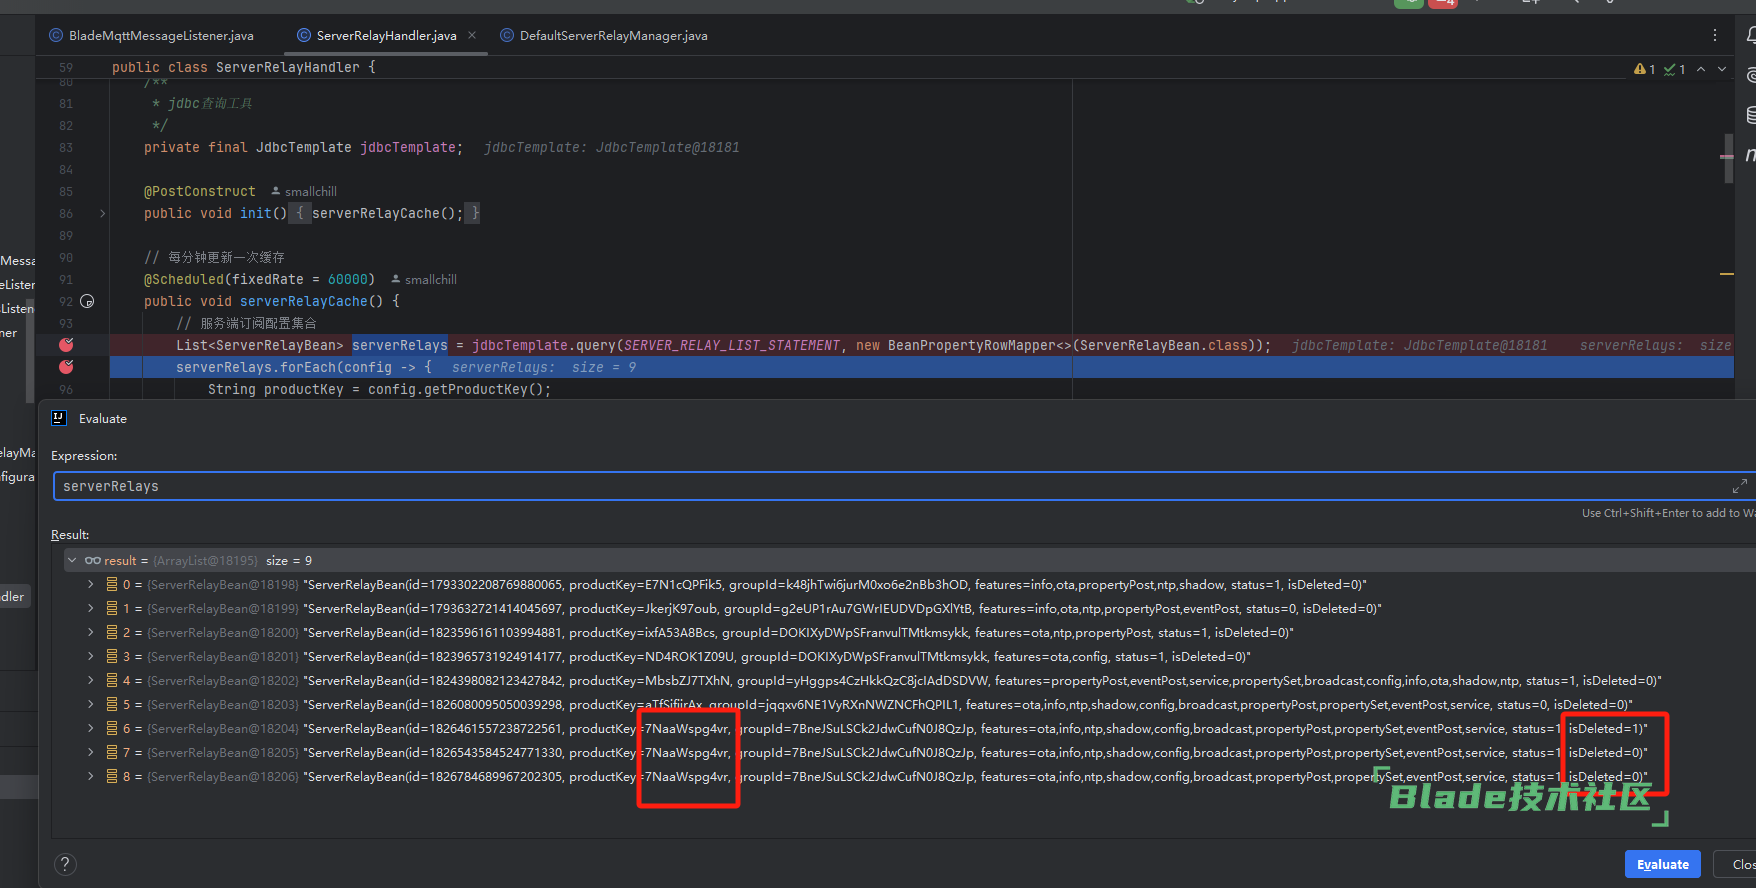Viewport: 1756px width, 888px height.
Task: Expand result element 7 ServerRelayBean@18205
Action: 91,752
